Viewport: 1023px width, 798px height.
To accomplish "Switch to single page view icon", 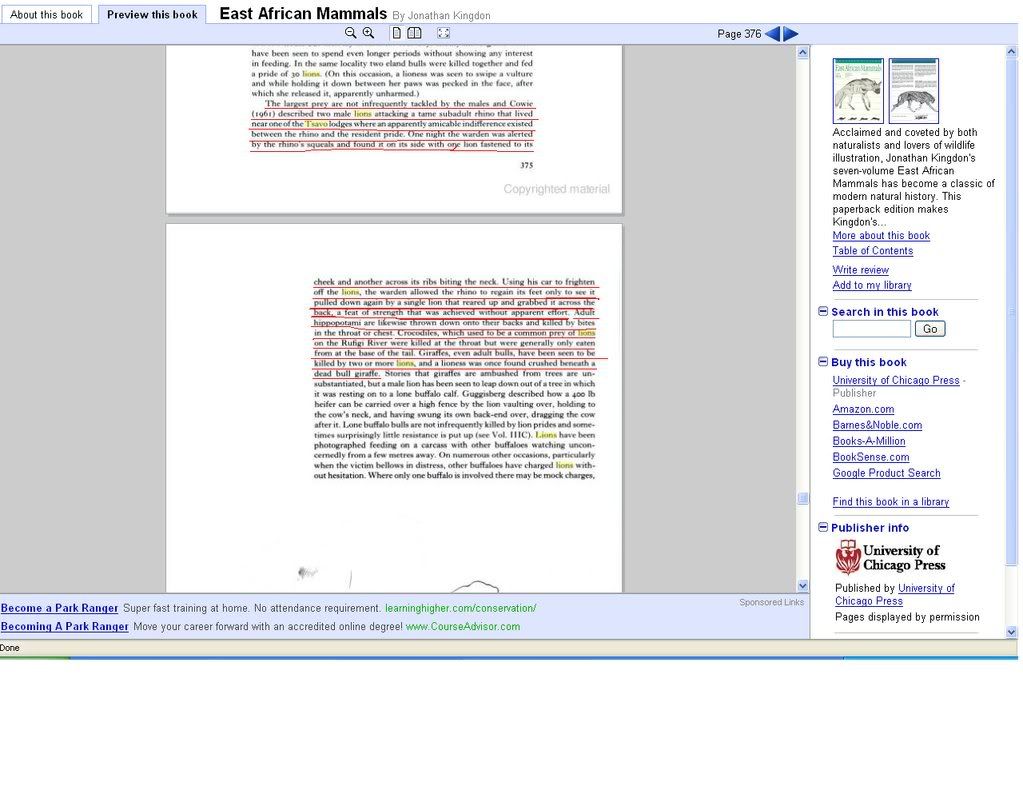I will pos(396,33).
